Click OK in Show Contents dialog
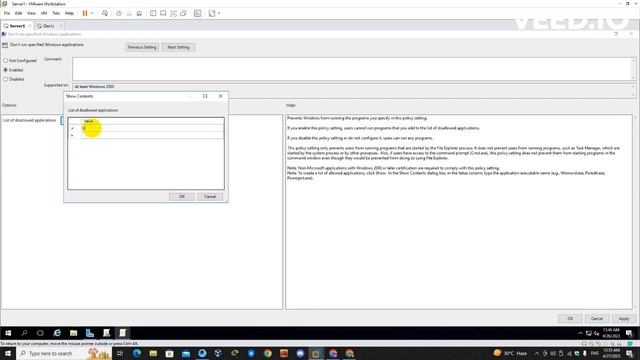 pyautogui.click(x=182, y=197)
